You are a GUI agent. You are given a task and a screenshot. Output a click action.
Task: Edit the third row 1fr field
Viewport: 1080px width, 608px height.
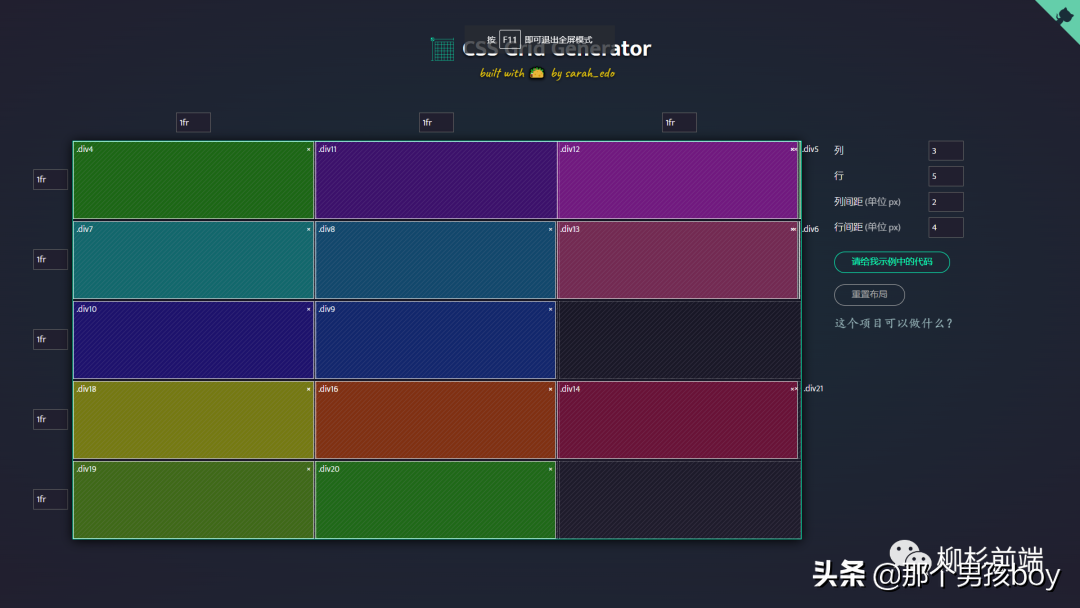tap(50, 339)
